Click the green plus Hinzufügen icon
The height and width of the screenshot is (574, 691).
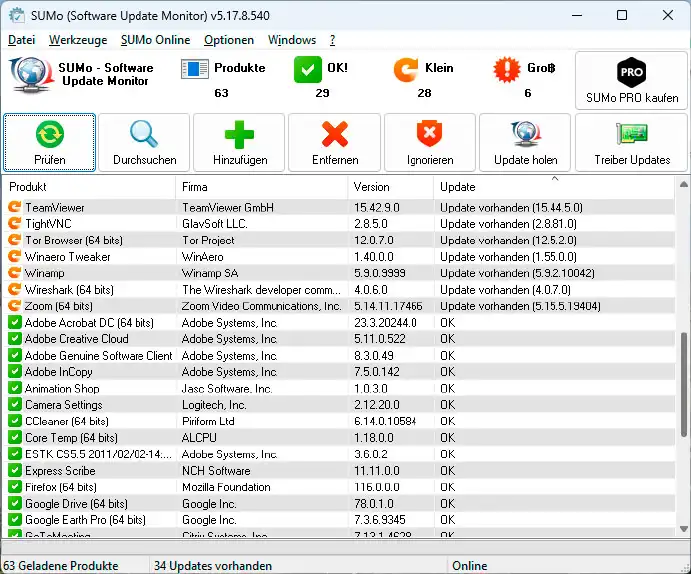[x=239, y=135]
